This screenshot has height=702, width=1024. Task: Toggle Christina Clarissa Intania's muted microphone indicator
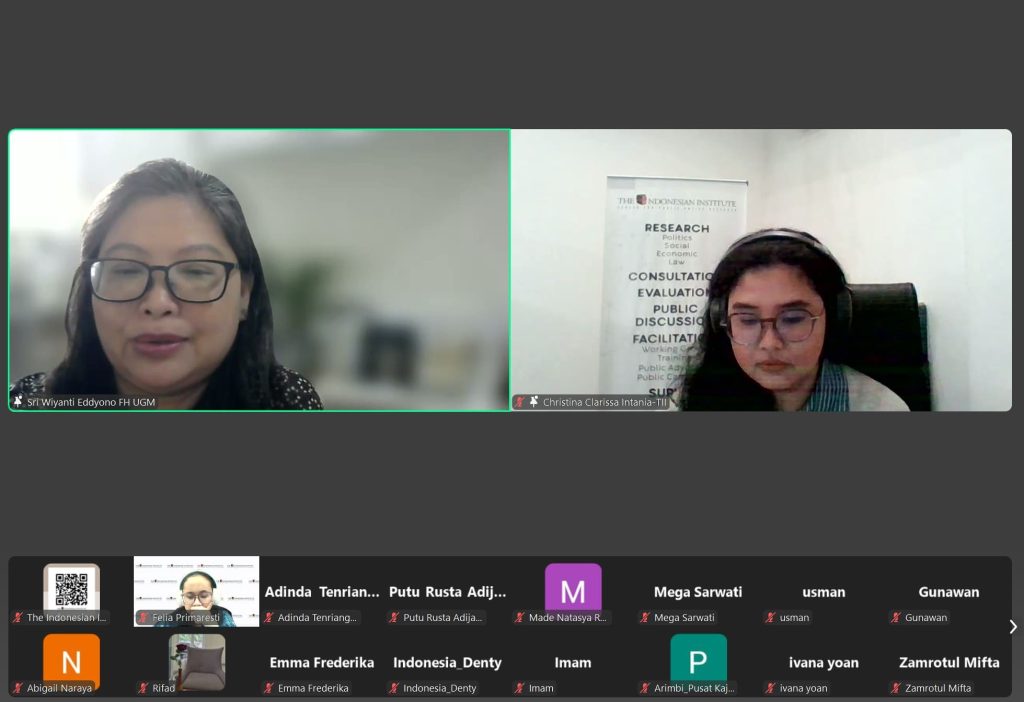click(520, 402)
